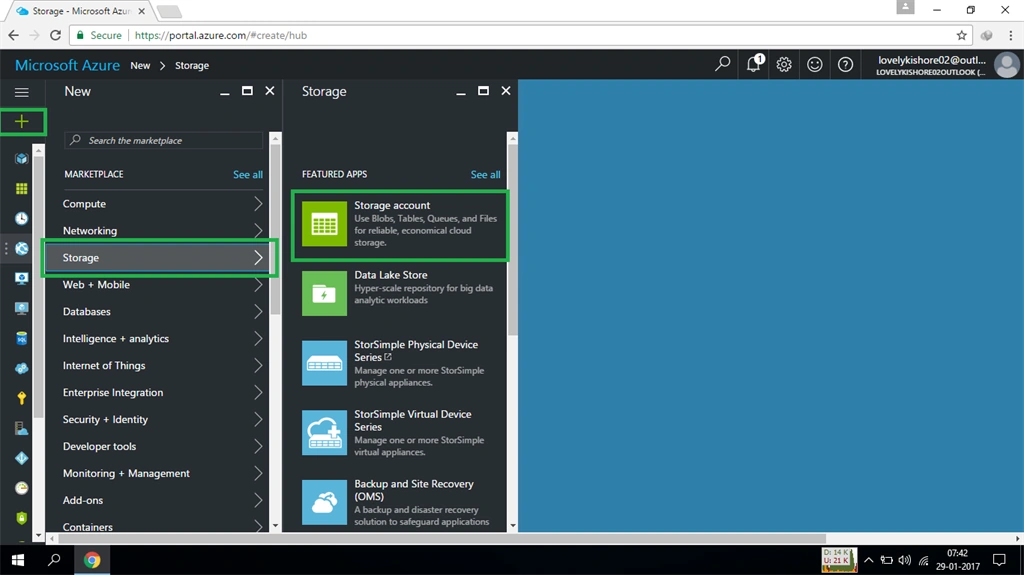Screen dimensions: 1024x575
Task: Expand the Databases category chevron
Action: point(258,312)
